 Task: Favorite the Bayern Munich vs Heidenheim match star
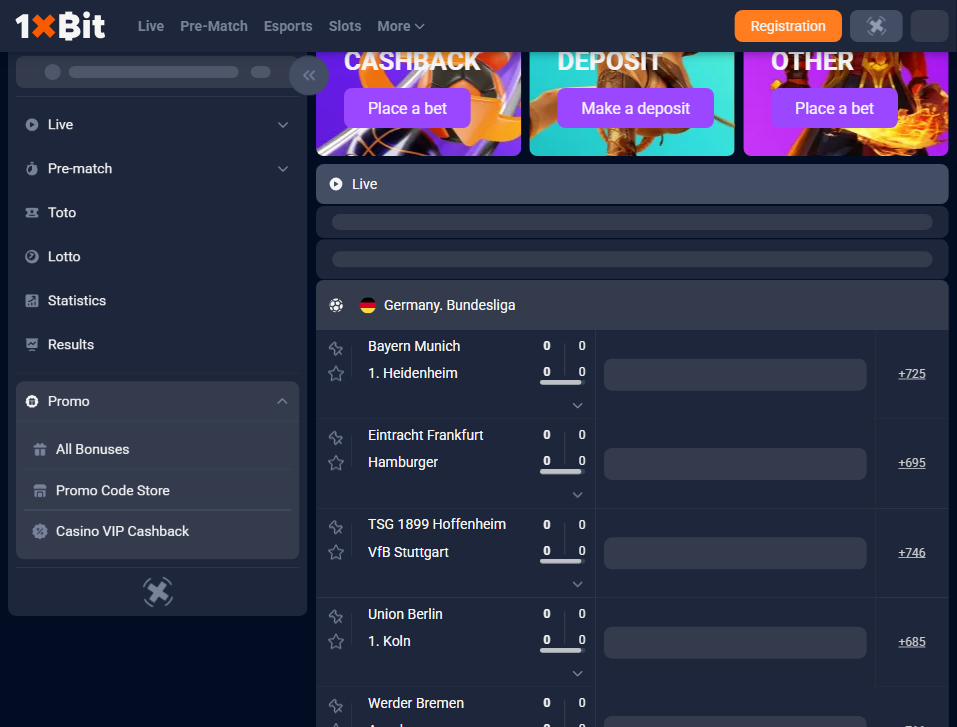[x=336, y=374]
